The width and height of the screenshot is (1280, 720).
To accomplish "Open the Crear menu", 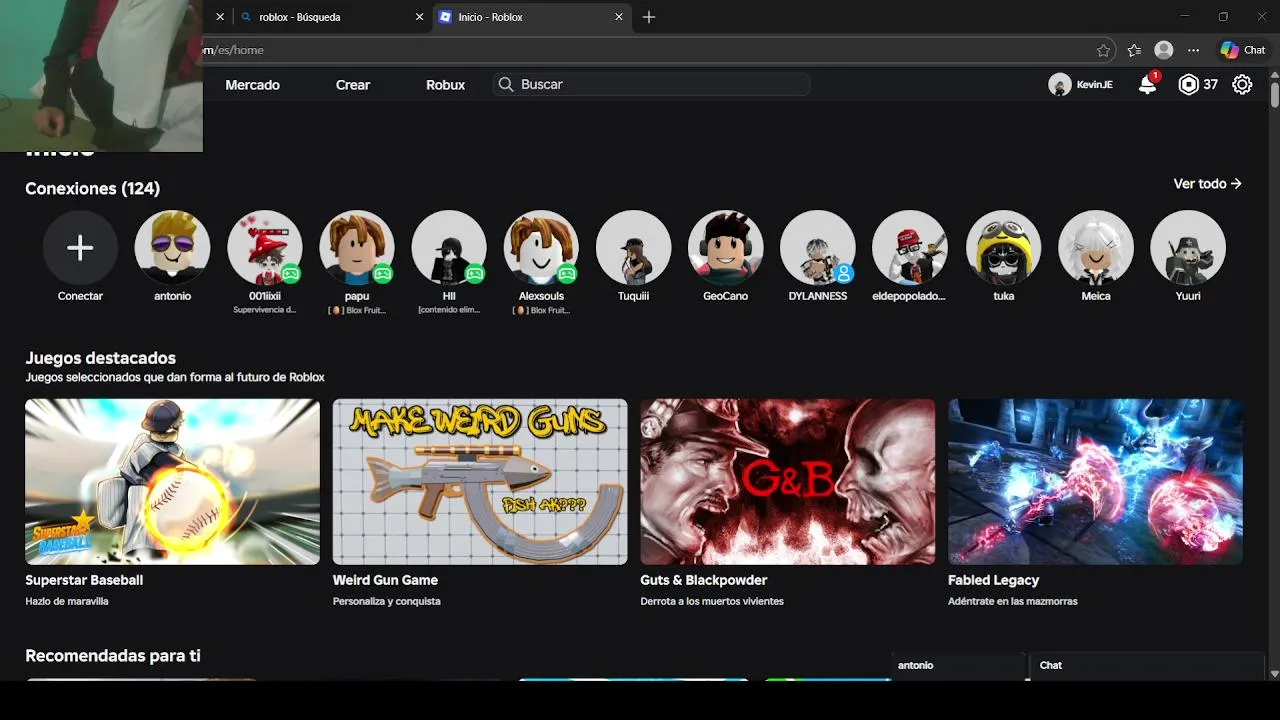I will pyautogui.click(x=353, y=85).
